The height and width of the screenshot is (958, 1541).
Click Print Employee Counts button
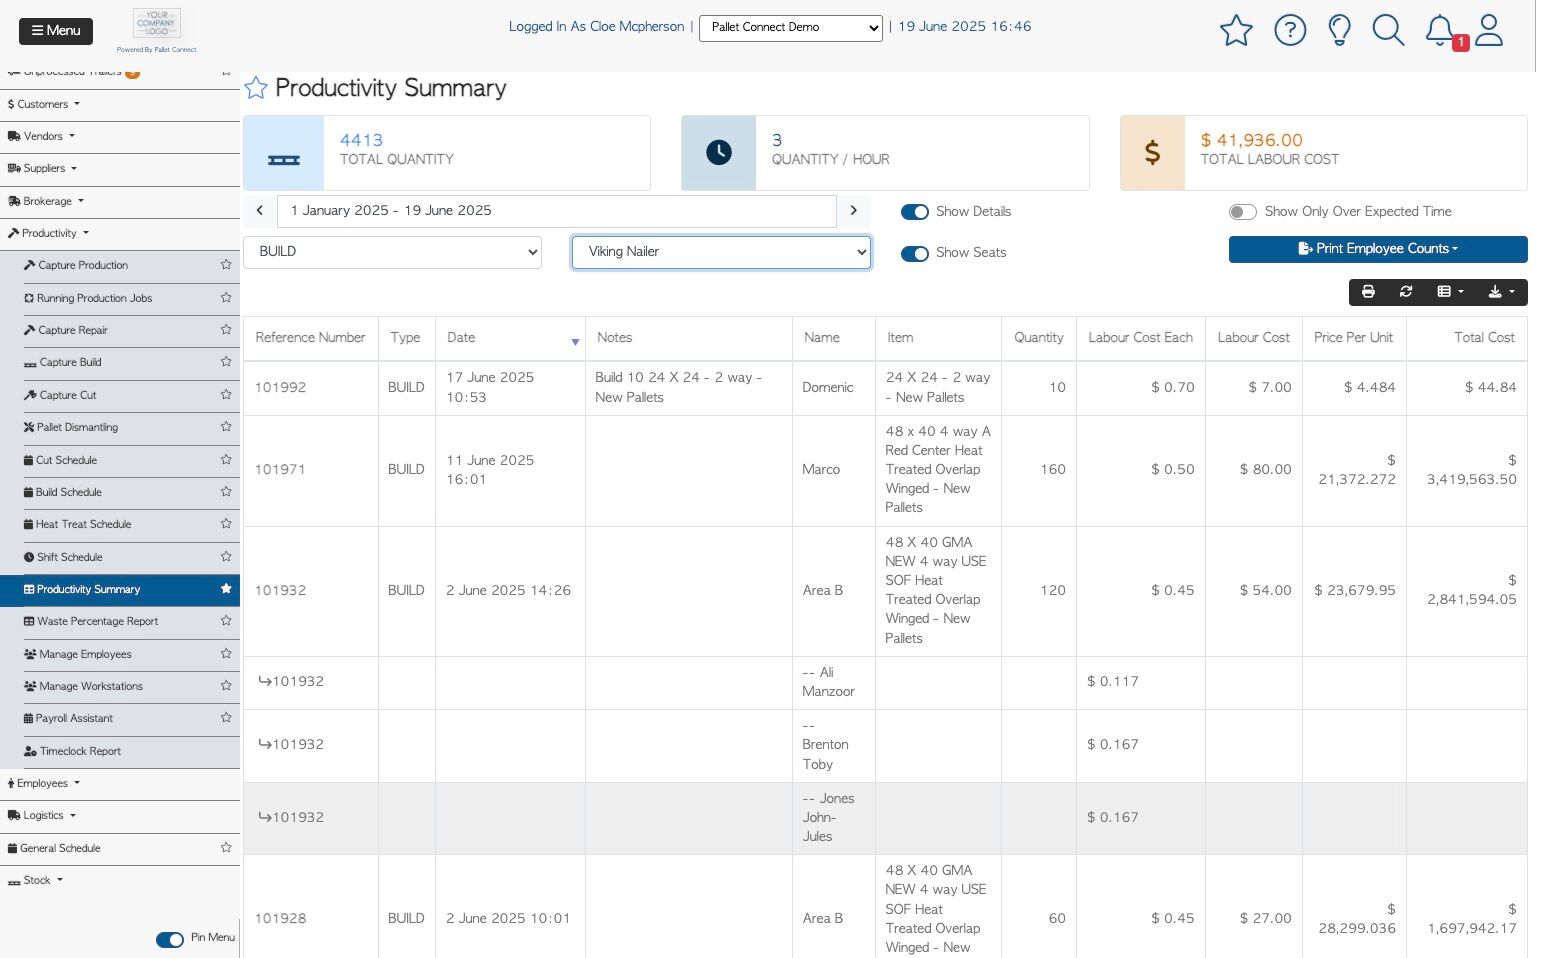pyautogui.click(x=1378, y=249)
